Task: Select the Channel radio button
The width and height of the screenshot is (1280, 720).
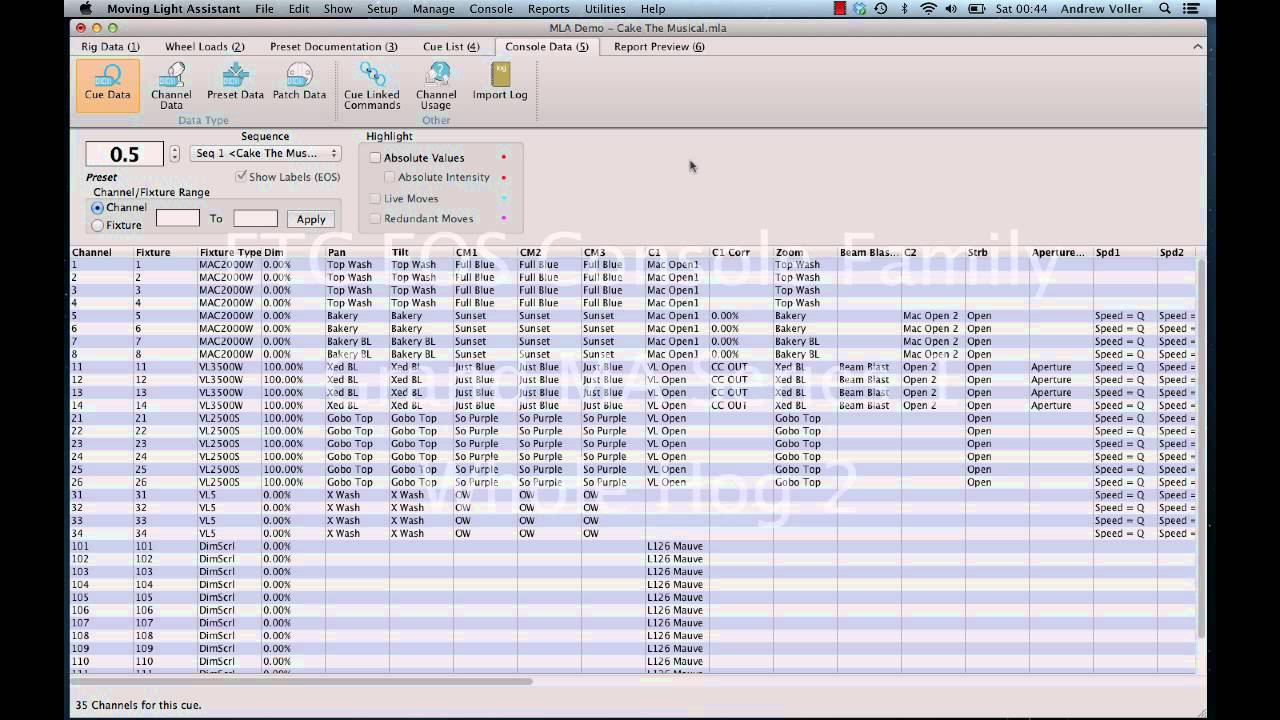Action: (x=97, y=208)
